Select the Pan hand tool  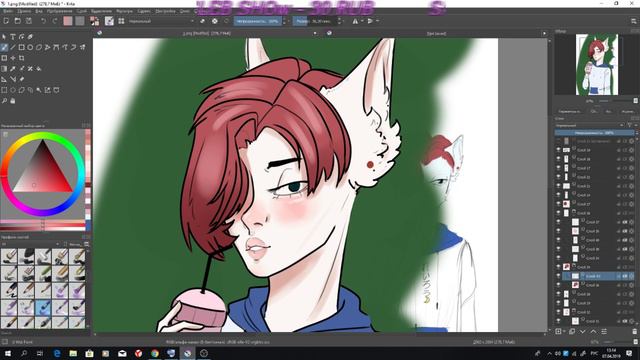coord(13,100)
